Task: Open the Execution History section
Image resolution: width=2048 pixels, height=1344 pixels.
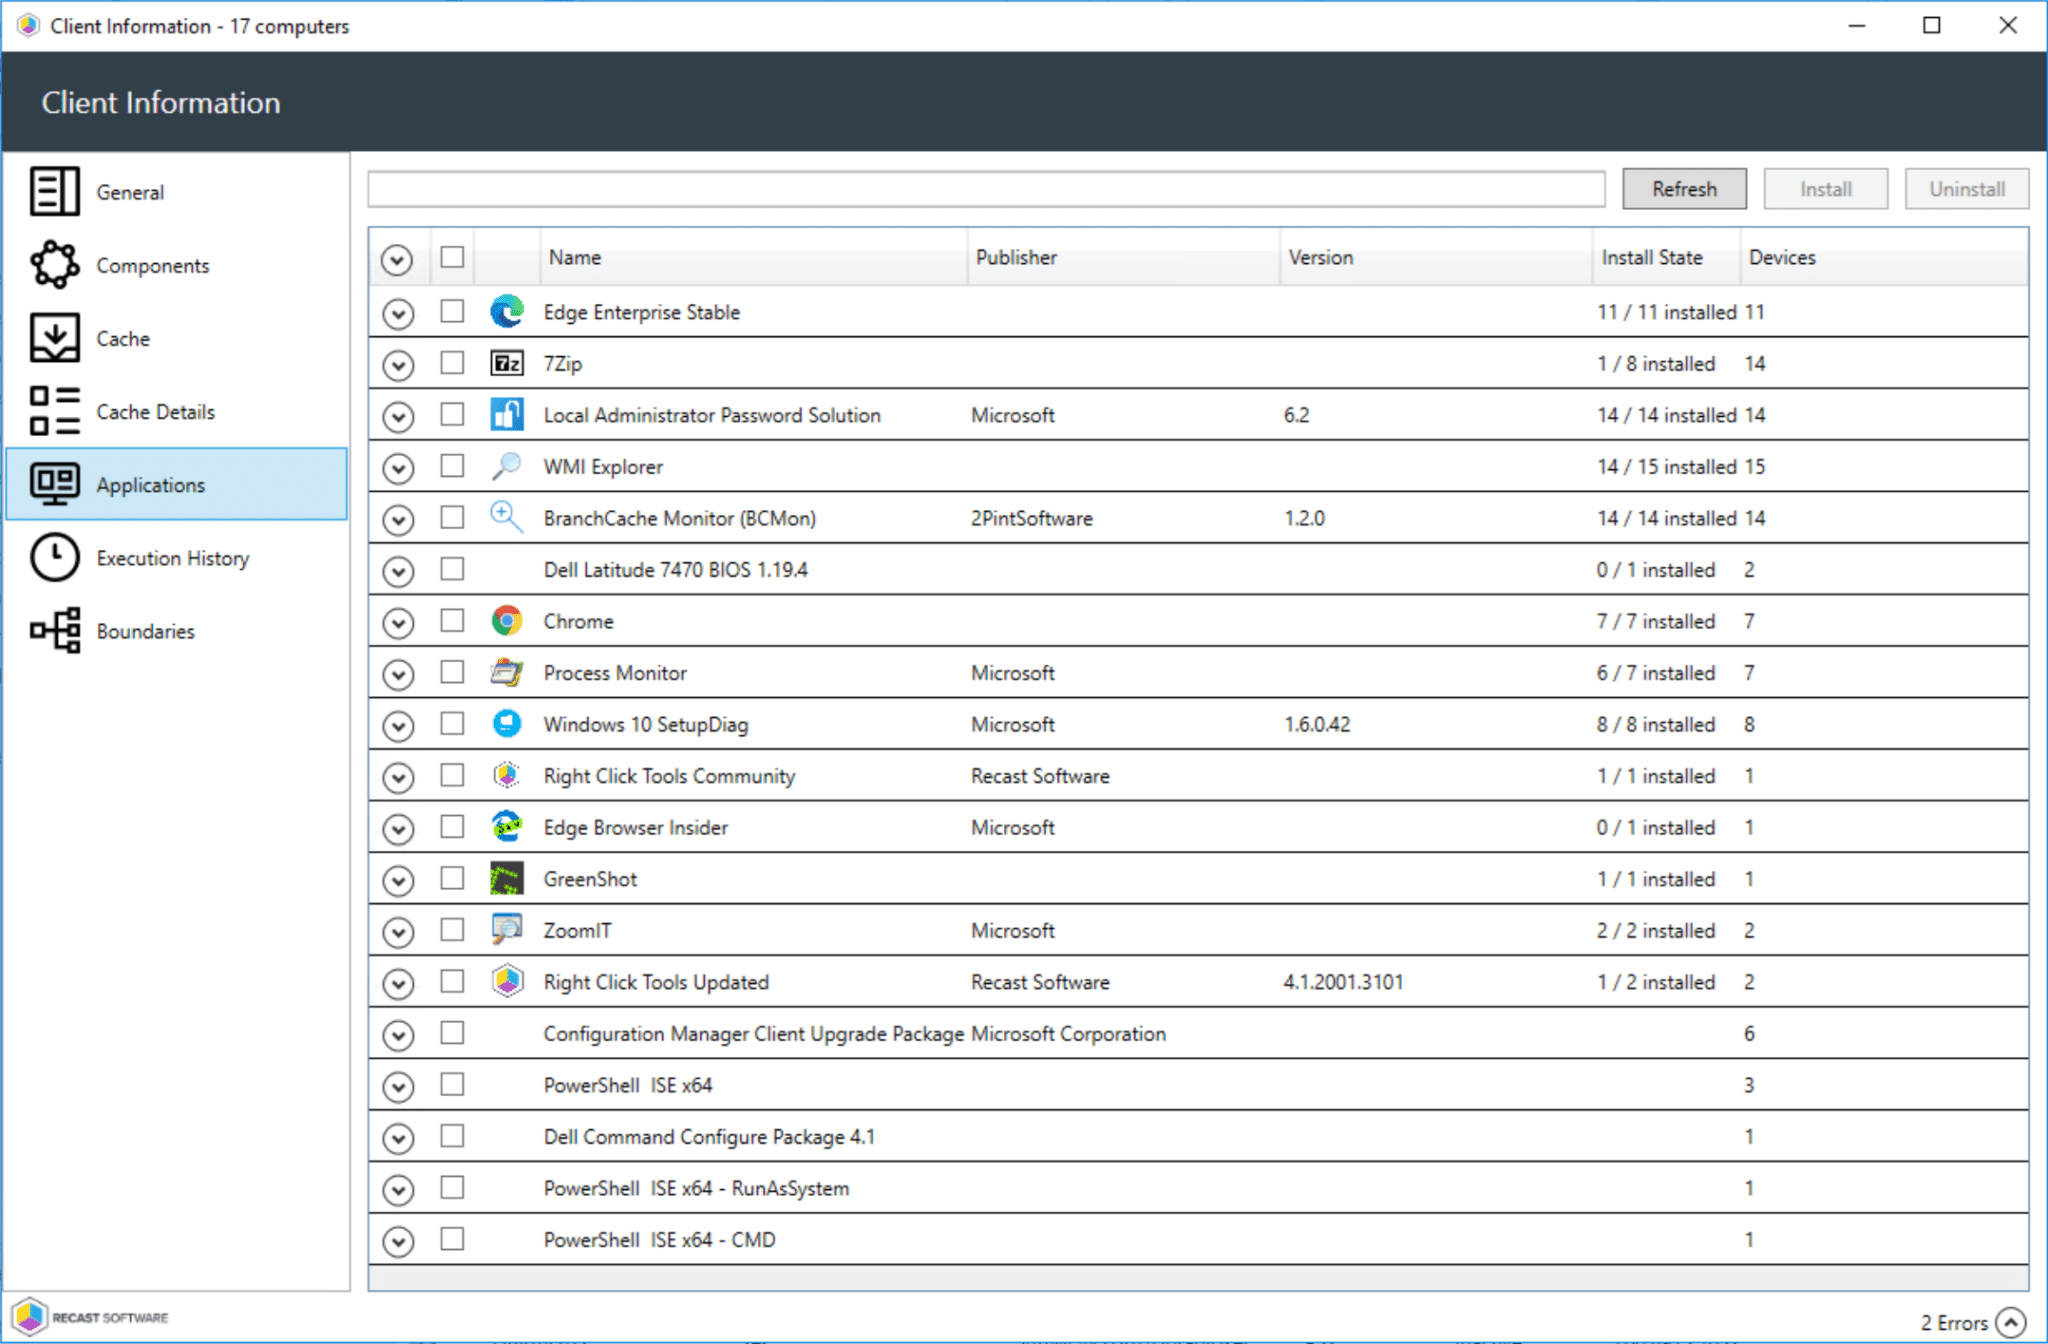Action: 176,558
